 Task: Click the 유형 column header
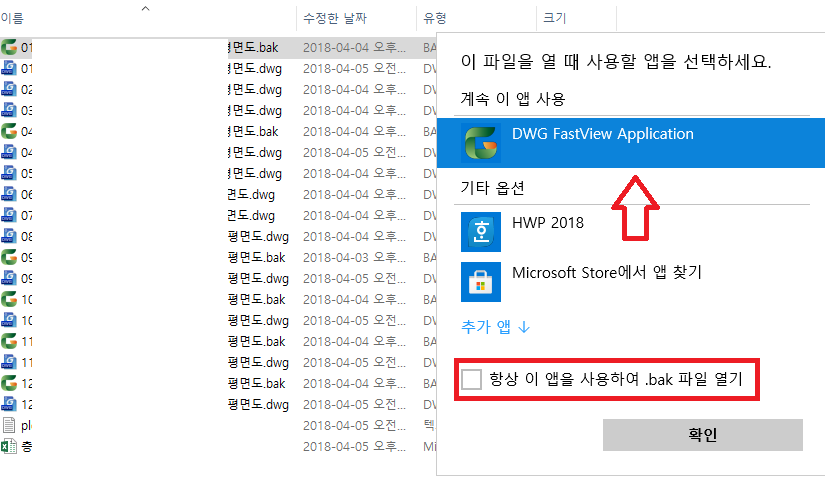435,18
